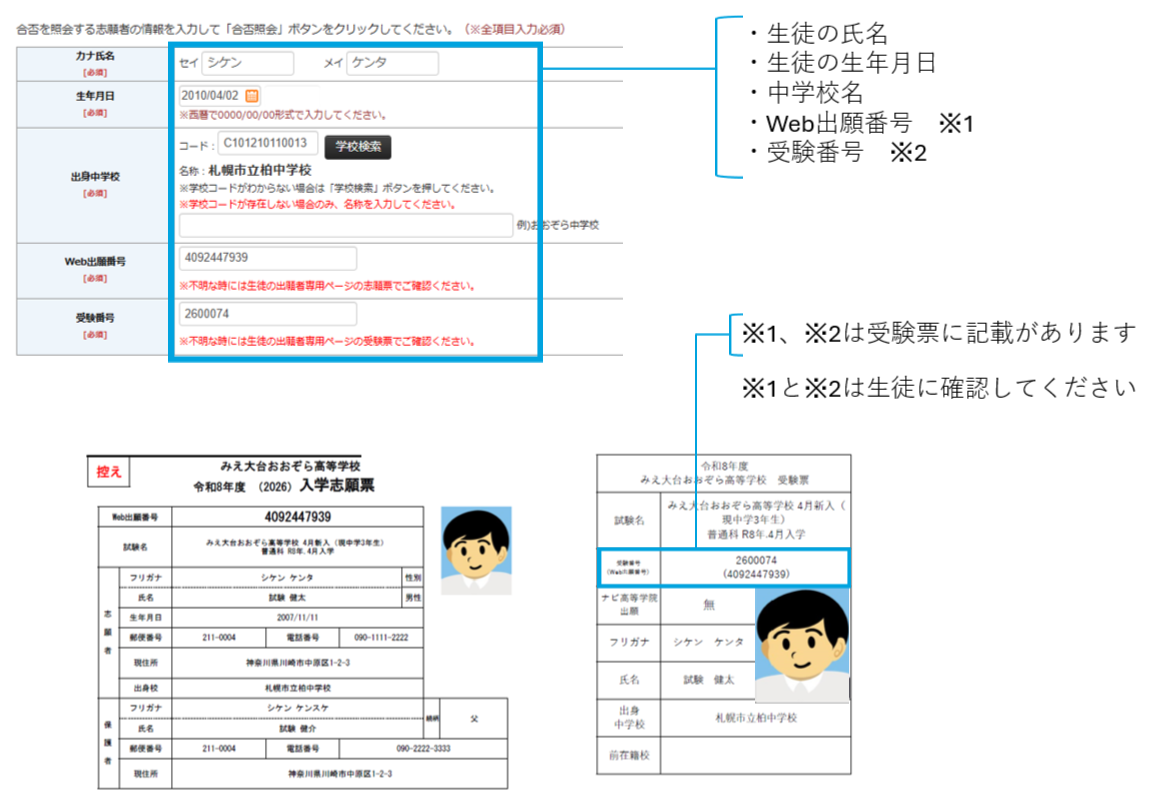The width and height of the screenshot is (1152, 810).
Task: Focus the セイ kana surname field
Action: (x=247, y=64)
